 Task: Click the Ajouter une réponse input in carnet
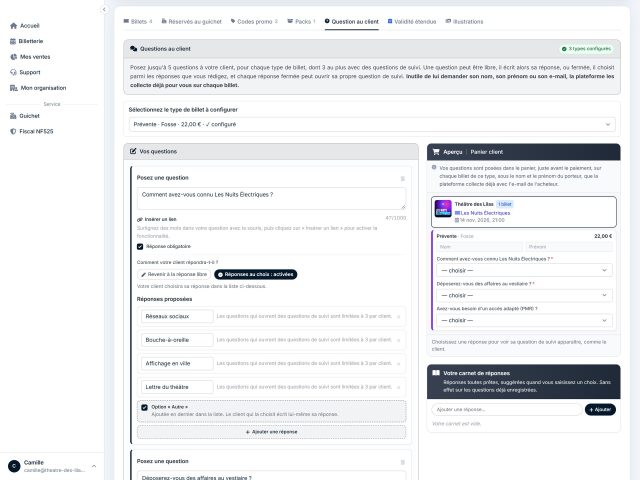tap(507, 409)
